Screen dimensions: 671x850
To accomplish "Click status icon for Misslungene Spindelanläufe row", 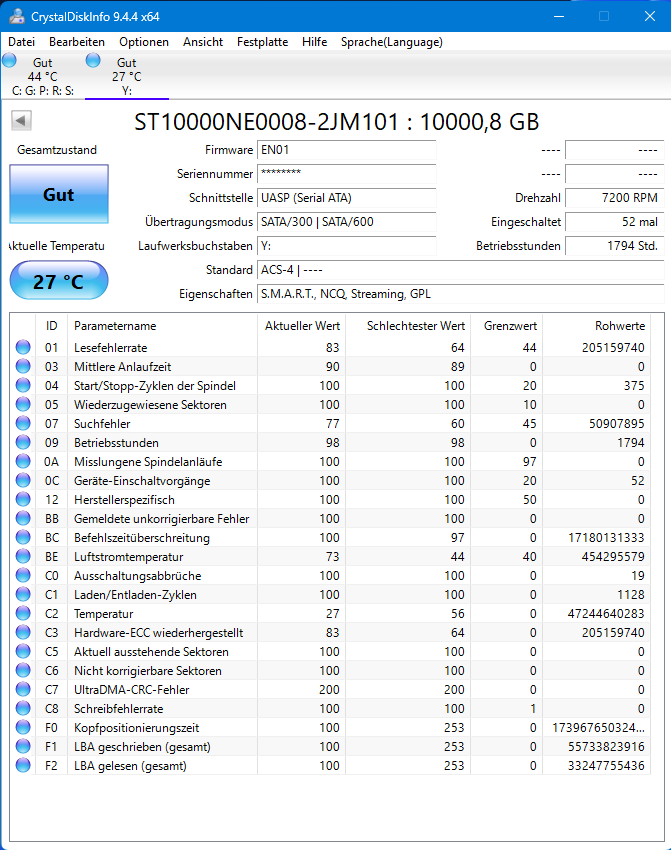I will [x=23, y=461].
